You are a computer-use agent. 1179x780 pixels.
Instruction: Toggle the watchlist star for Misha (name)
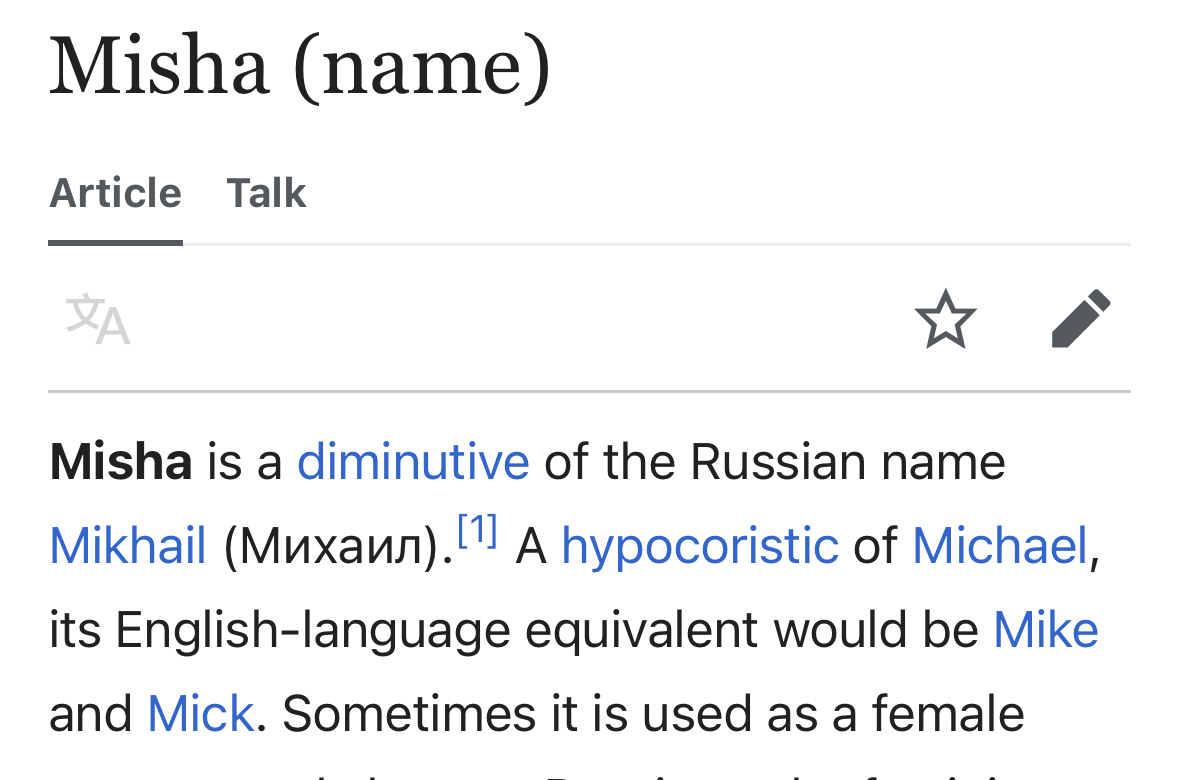coord(945,318)
